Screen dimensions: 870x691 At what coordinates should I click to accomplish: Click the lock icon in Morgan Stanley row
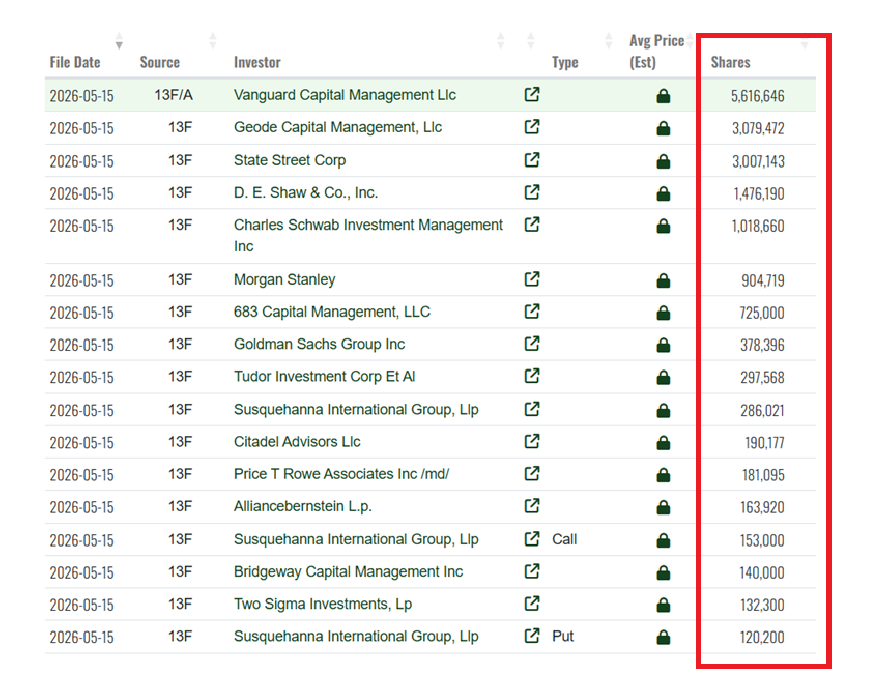pyautogui.click(x=663, y=280)
